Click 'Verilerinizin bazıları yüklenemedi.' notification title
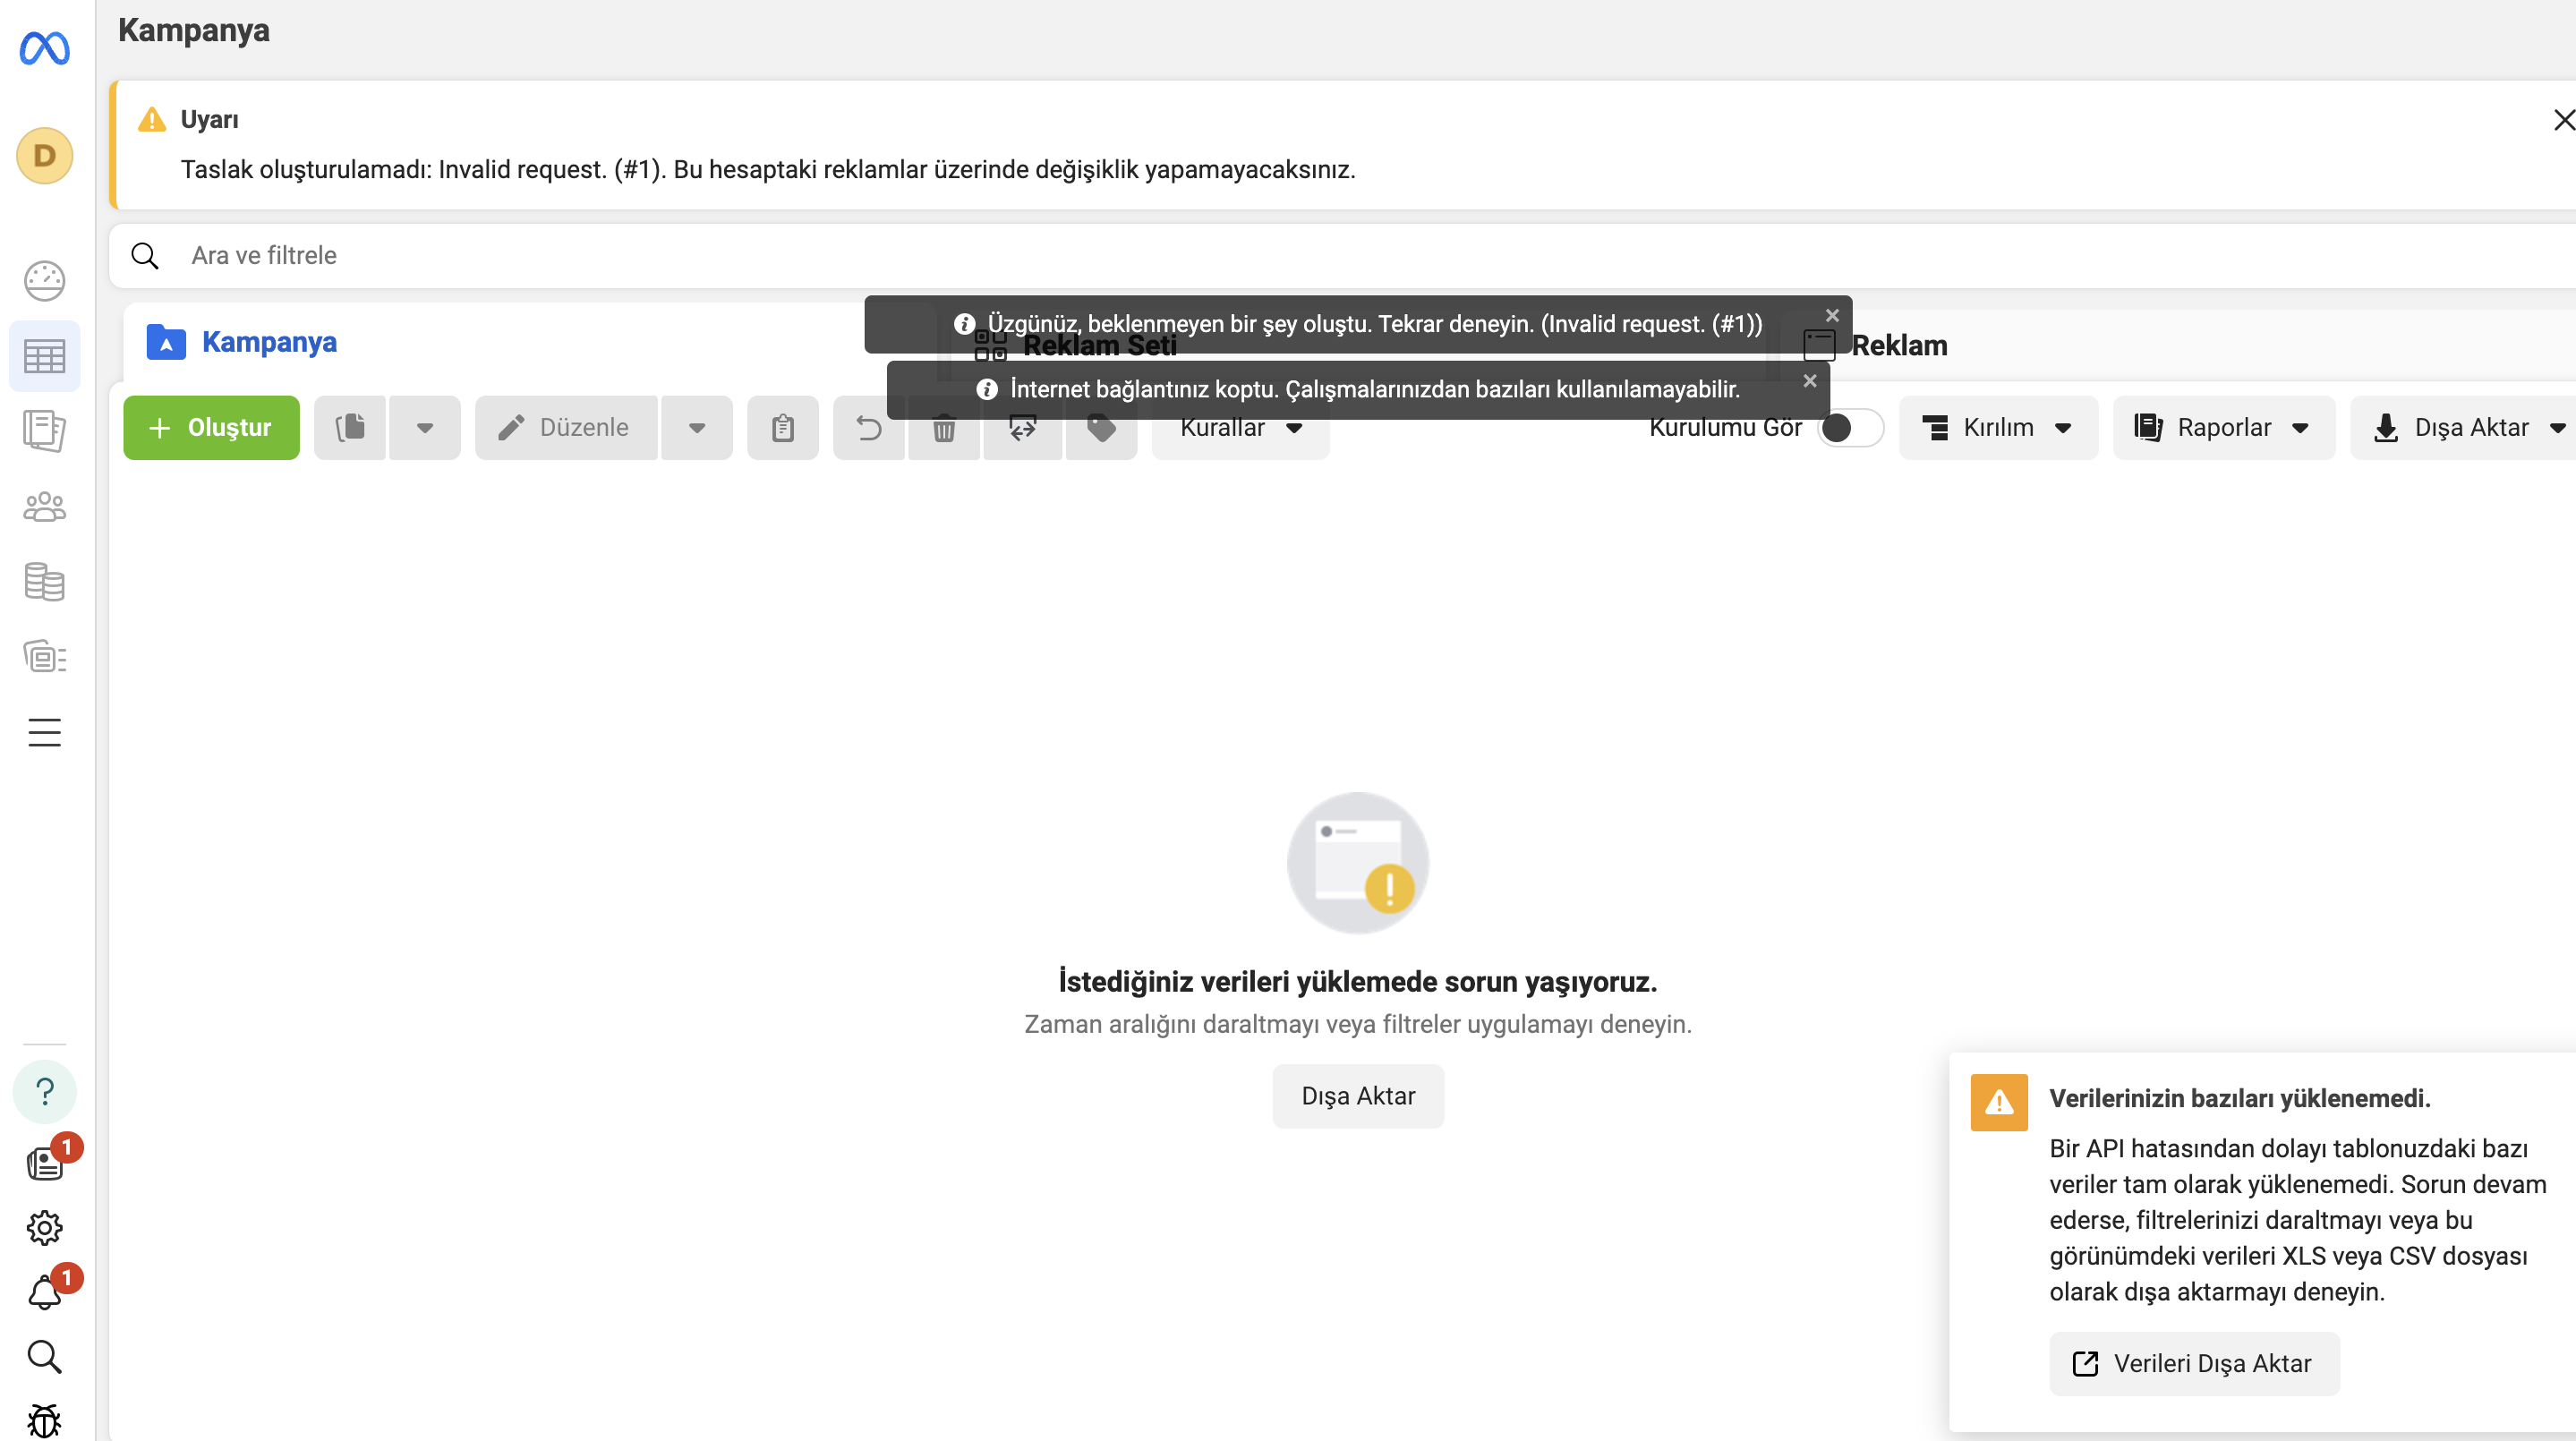 2240,1098
